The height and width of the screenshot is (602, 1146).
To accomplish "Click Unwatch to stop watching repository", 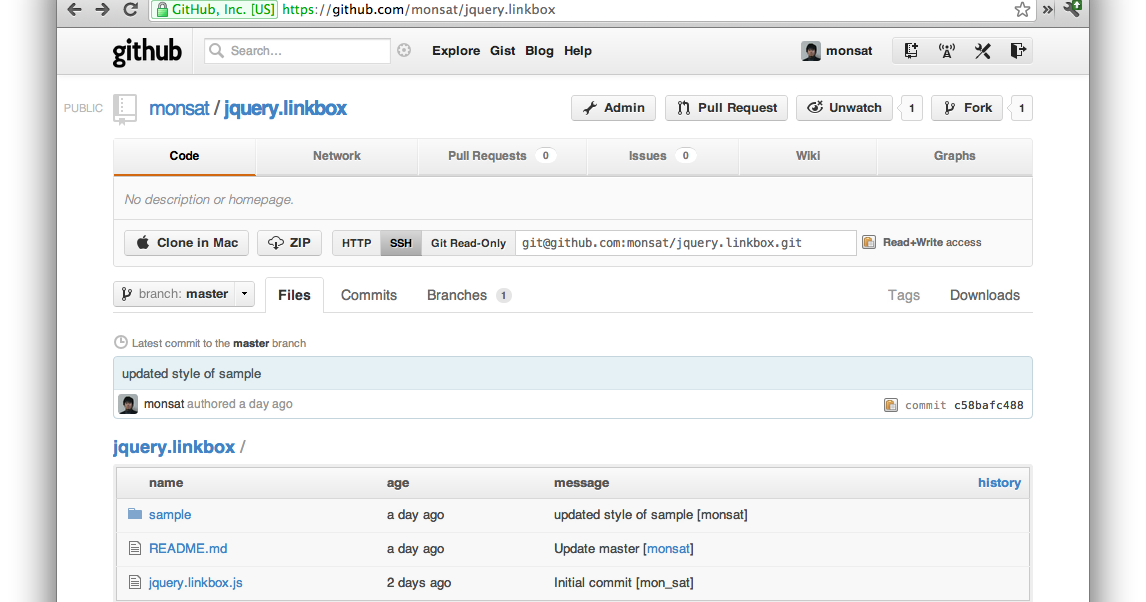I will click(844, 108).
